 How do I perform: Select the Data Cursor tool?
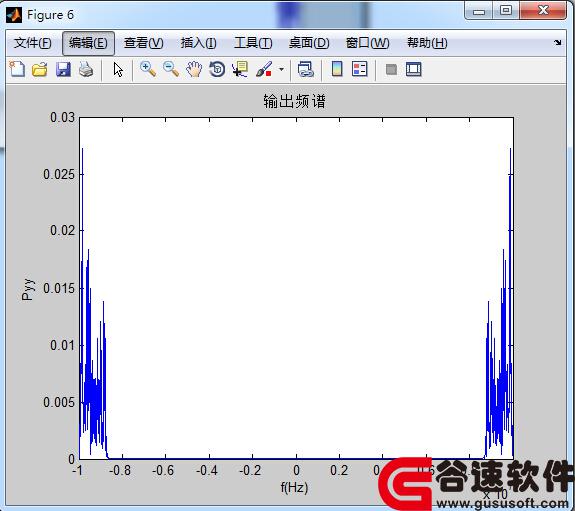point(240,69)
